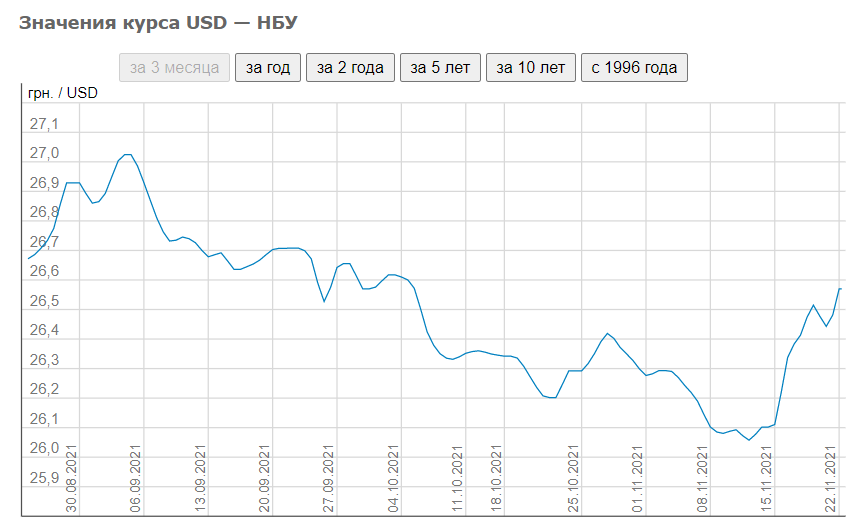
Task: Click the 26,5 y-axis tick label
Action: (x=44, y=301)
